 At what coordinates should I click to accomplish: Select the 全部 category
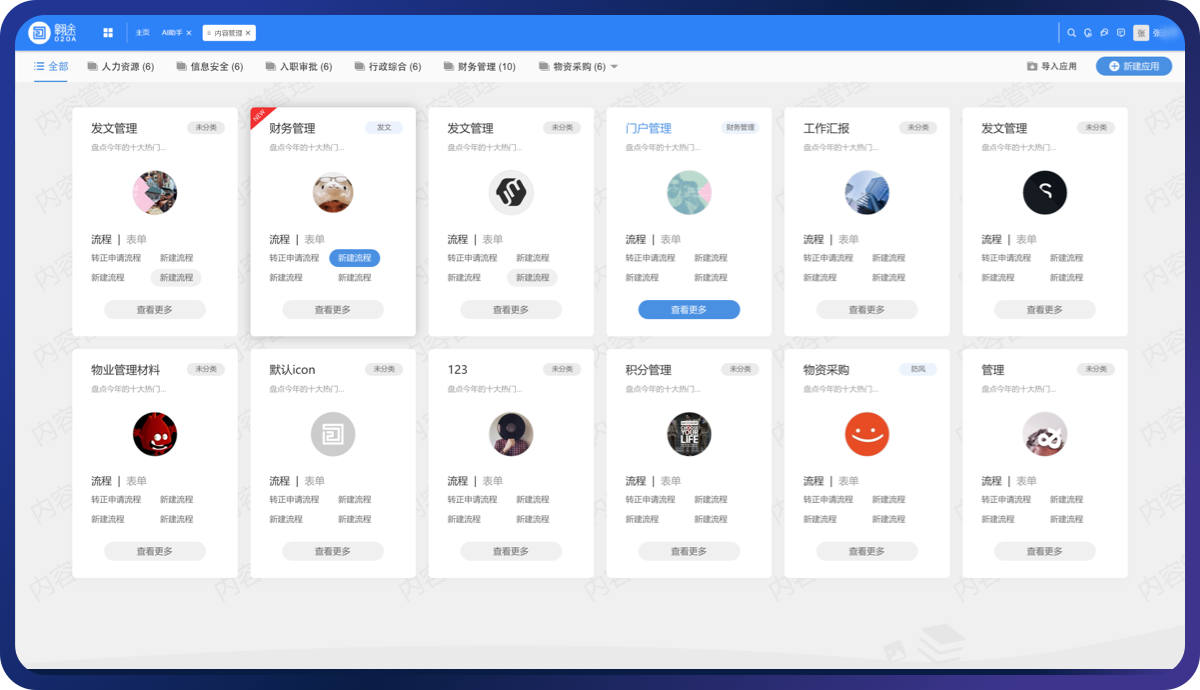[51, 66]
